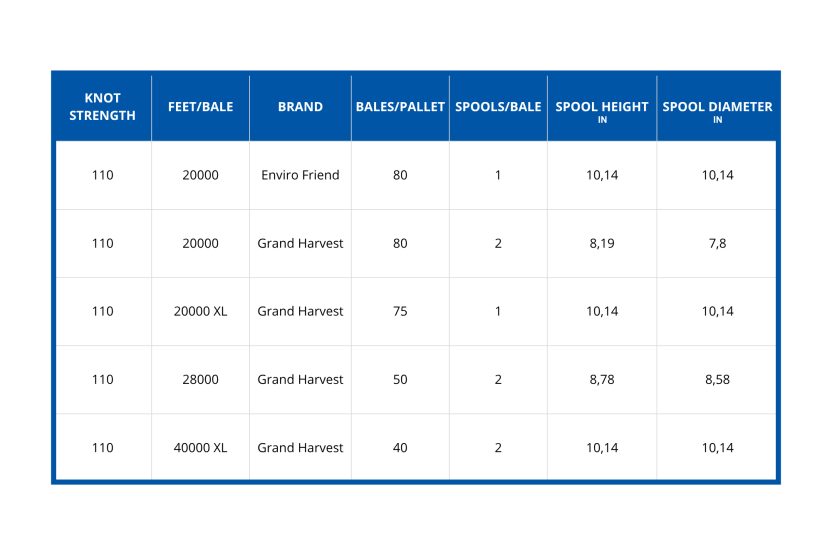Click Grand Harvest in the 28000 row

pos(300,379)
